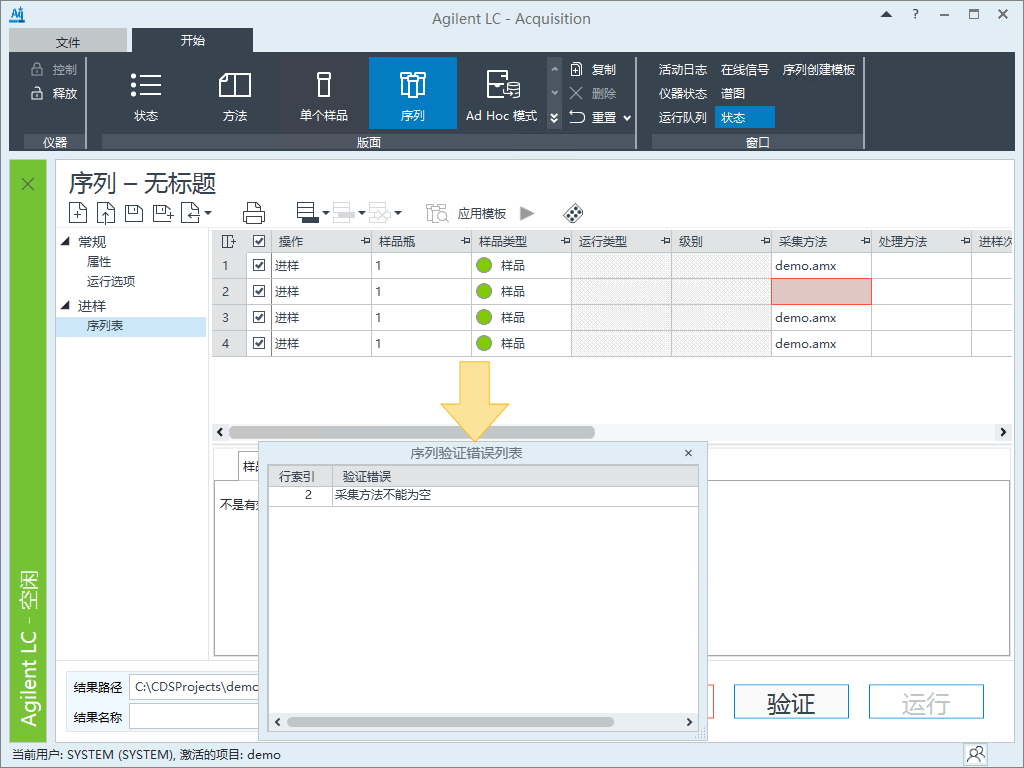Click the Save As icon with plus

pos(163,213)
